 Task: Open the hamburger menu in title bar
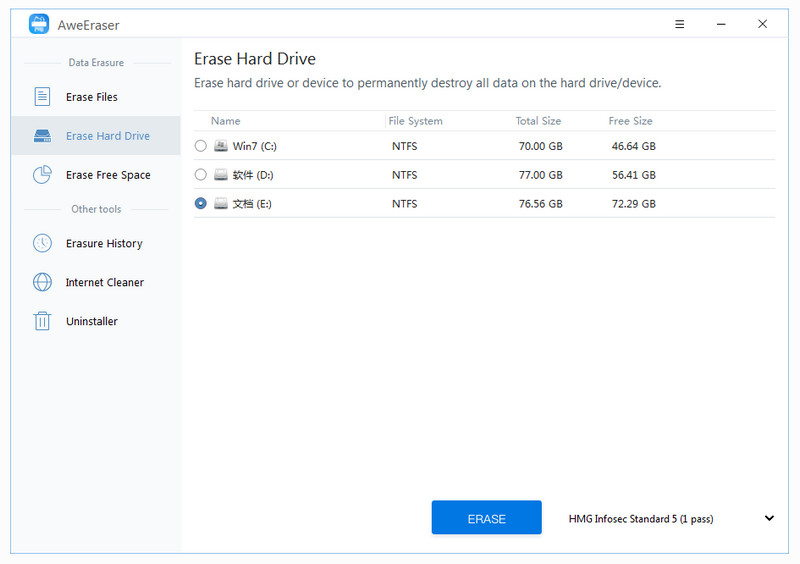680,24
